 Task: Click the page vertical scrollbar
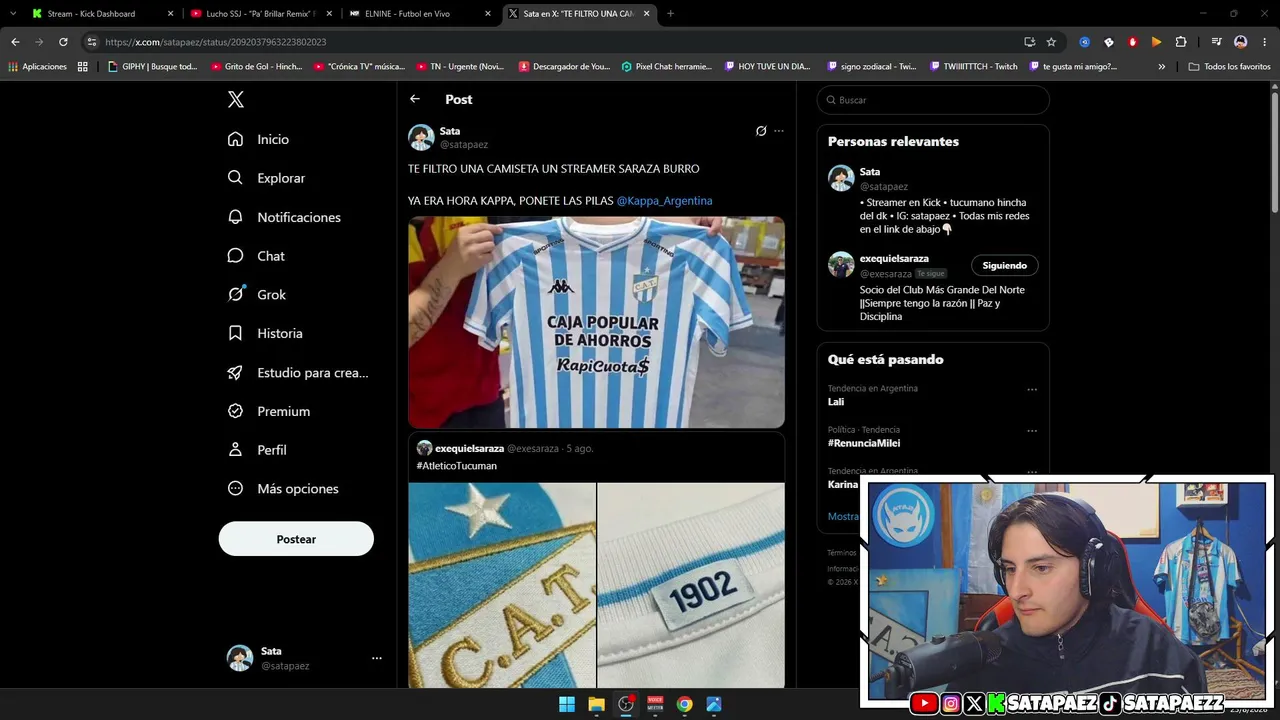click(x=1274, y=150)
